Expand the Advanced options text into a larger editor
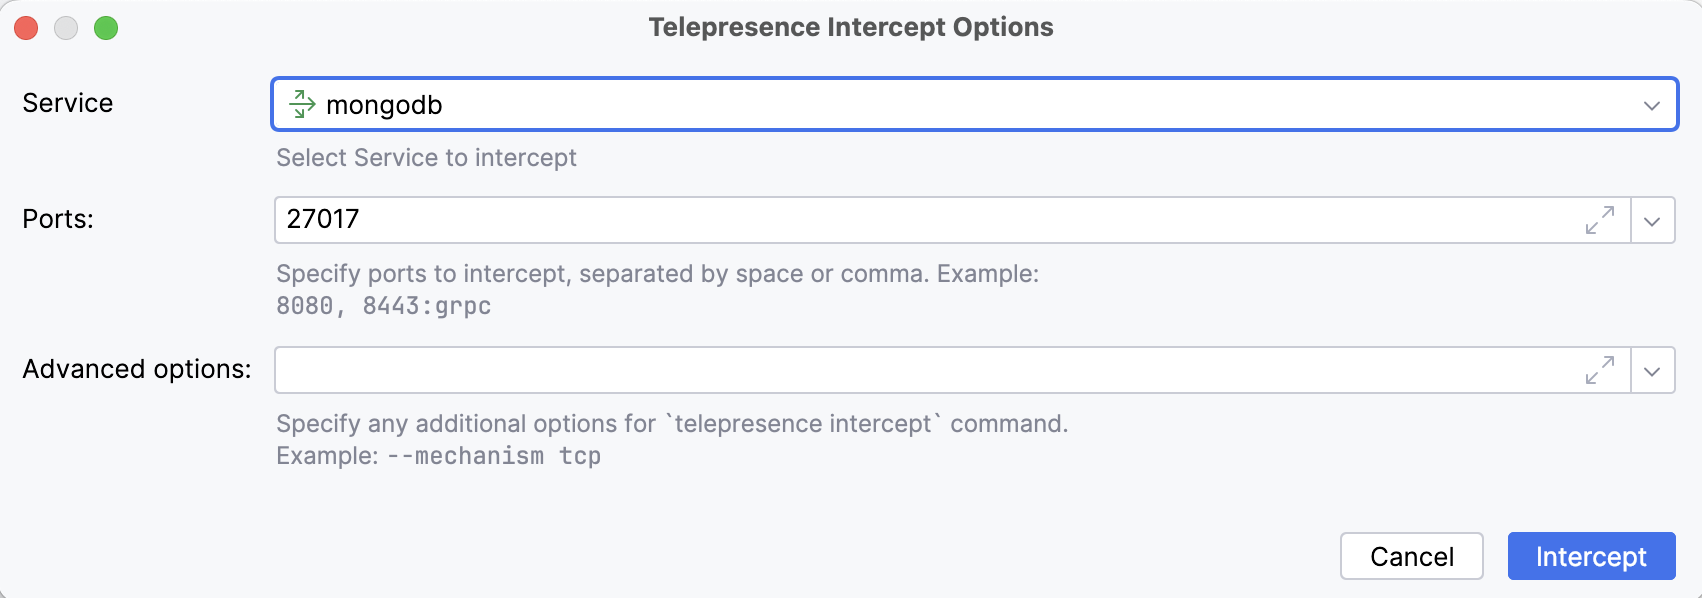This screenshot has width=1702, height=598. (x=1601, y=370)
